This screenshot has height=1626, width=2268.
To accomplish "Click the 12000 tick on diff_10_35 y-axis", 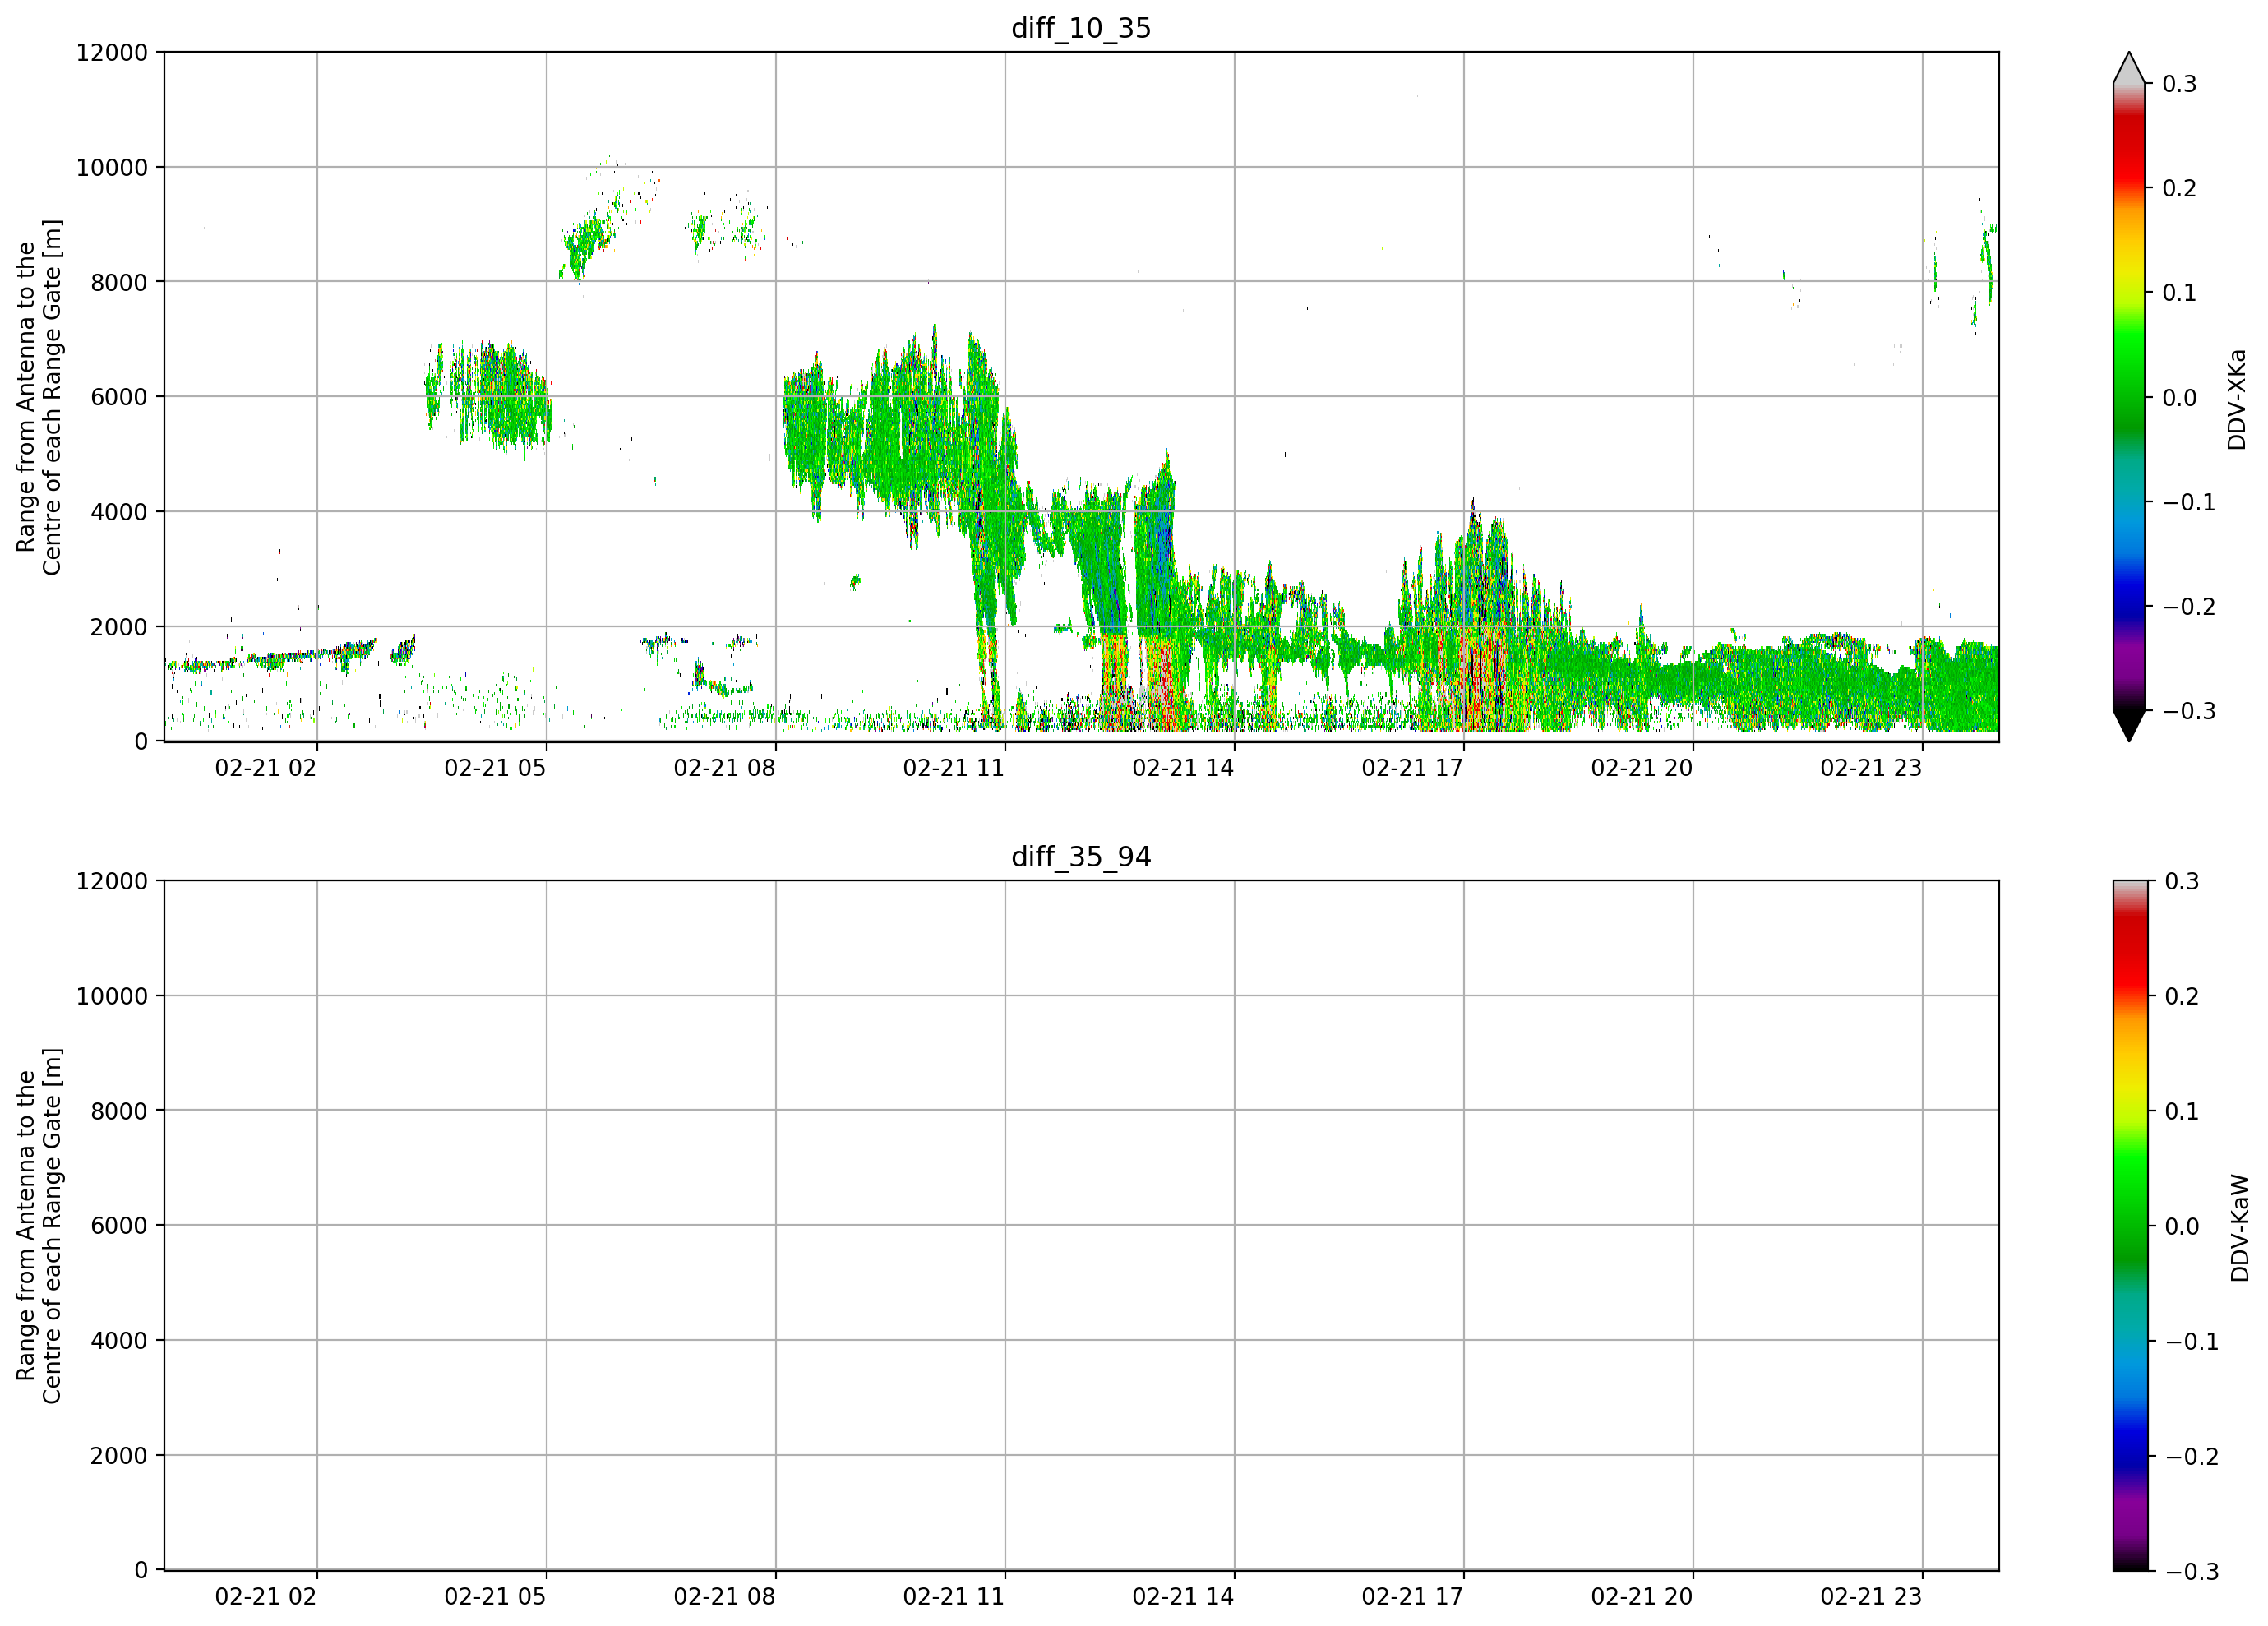I will (x=112, y=52).
